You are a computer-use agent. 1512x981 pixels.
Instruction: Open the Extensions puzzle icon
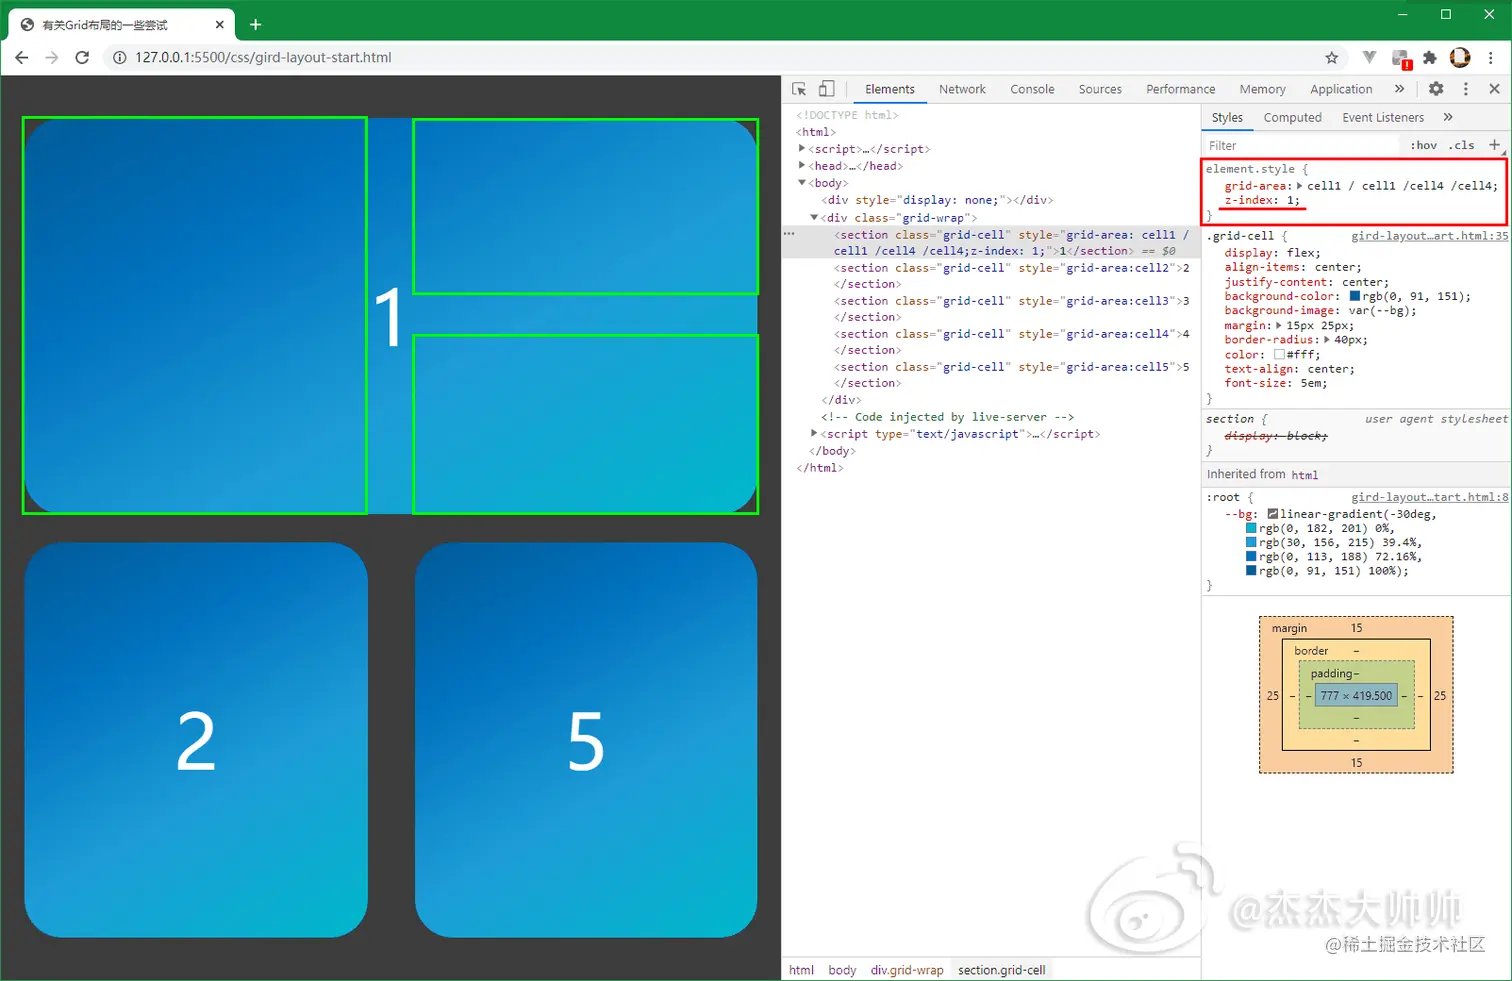pos(1430,57)
